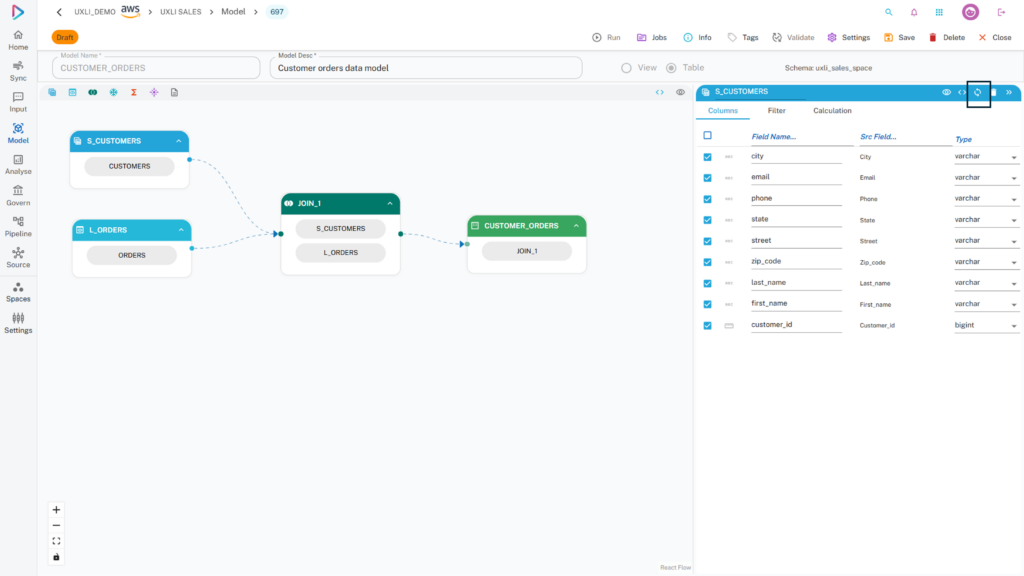Open Pipeline from the left sidebar

(18, 226)
